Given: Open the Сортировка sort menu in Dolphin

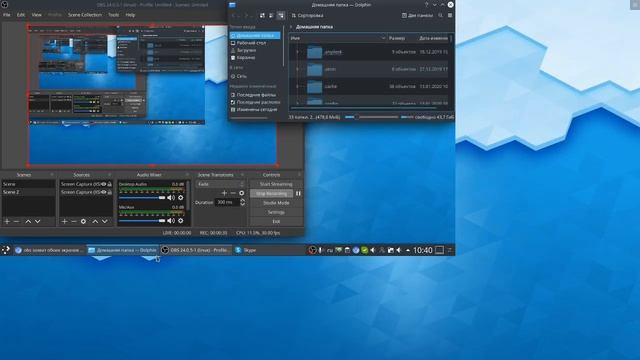Looking at the screenshot, I should (307, 16).
